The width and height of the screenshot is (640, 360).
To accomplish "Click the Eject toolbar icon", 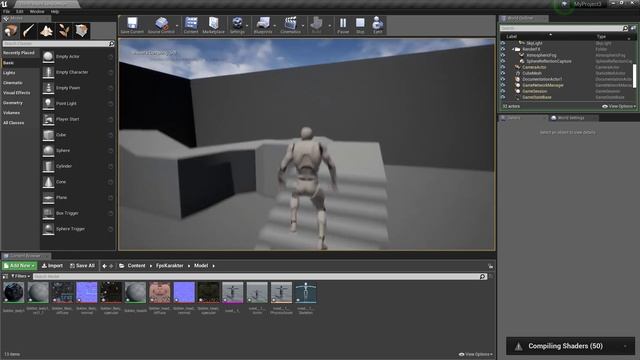I will [x=378, y=22].
